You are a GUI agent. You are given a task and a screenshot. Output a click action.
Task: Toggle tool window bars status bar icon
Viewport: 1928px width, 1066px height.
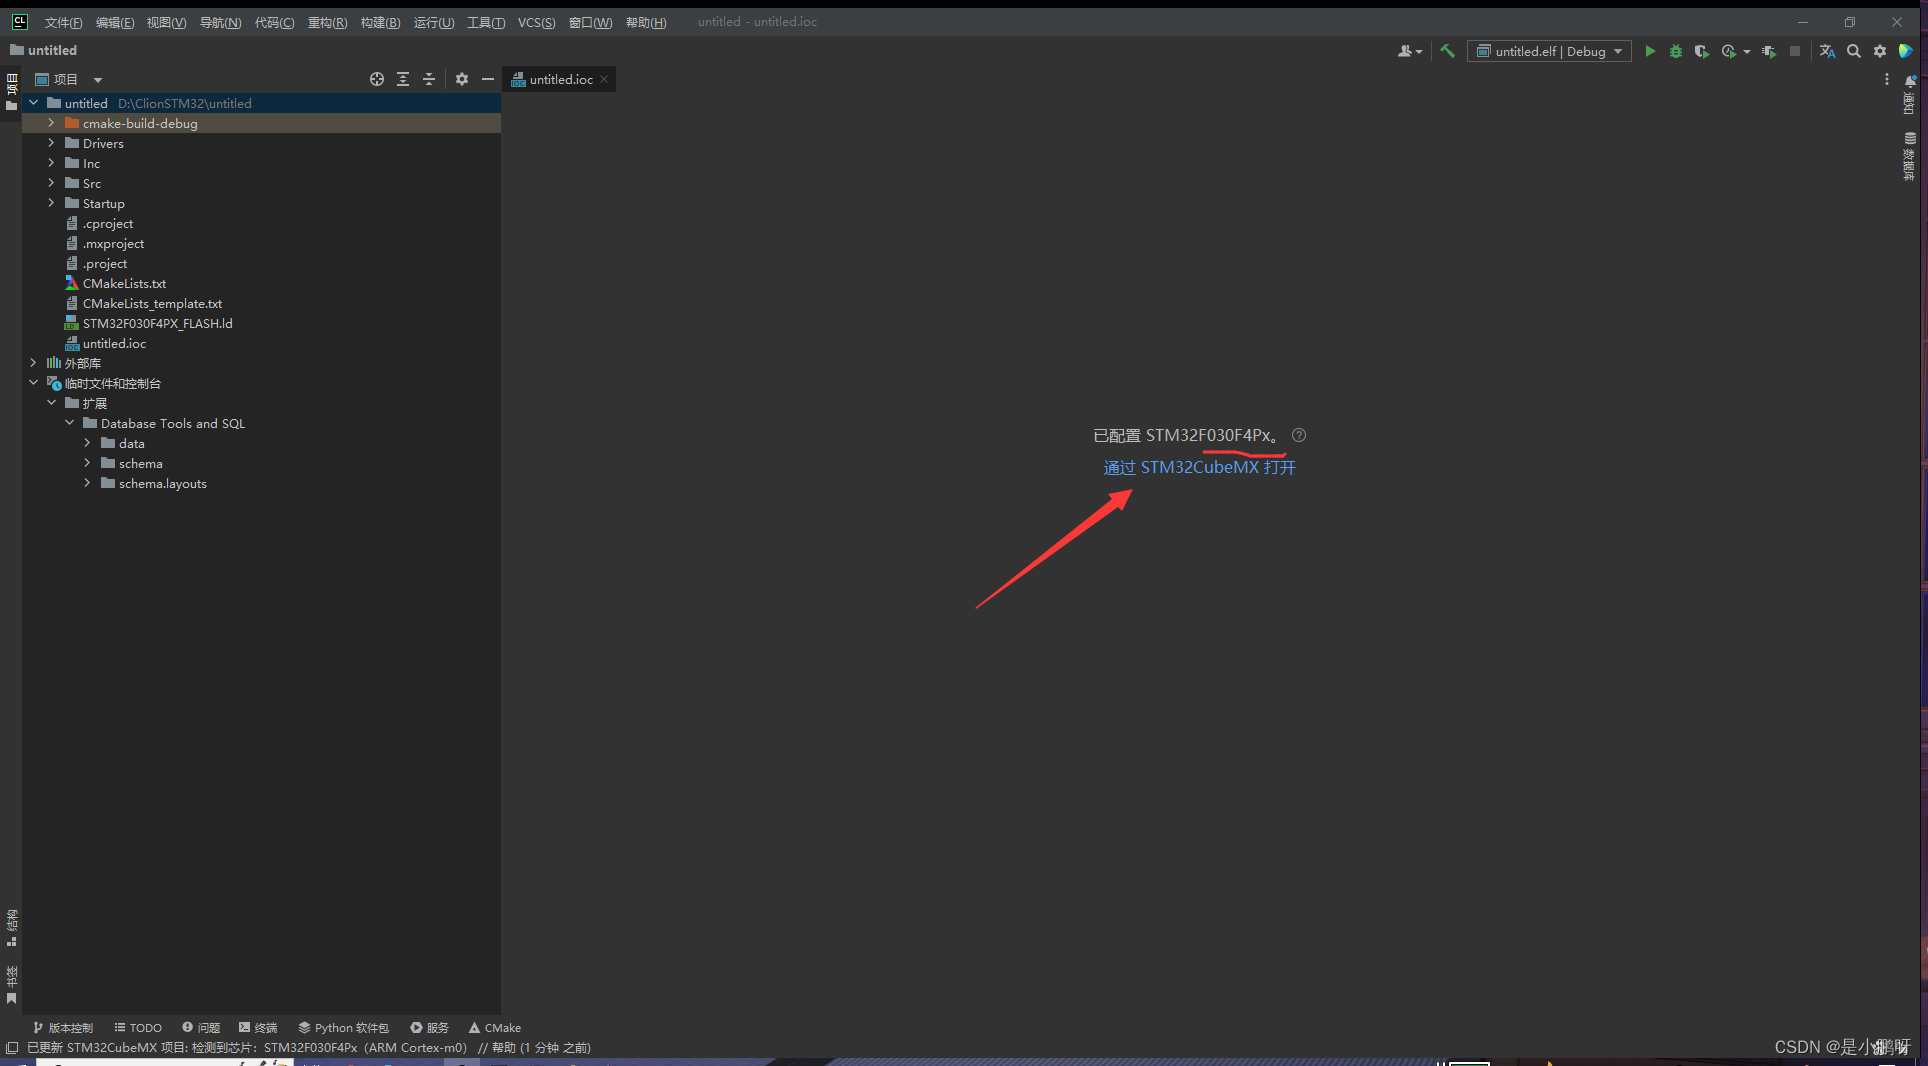tap(12, 1047)
